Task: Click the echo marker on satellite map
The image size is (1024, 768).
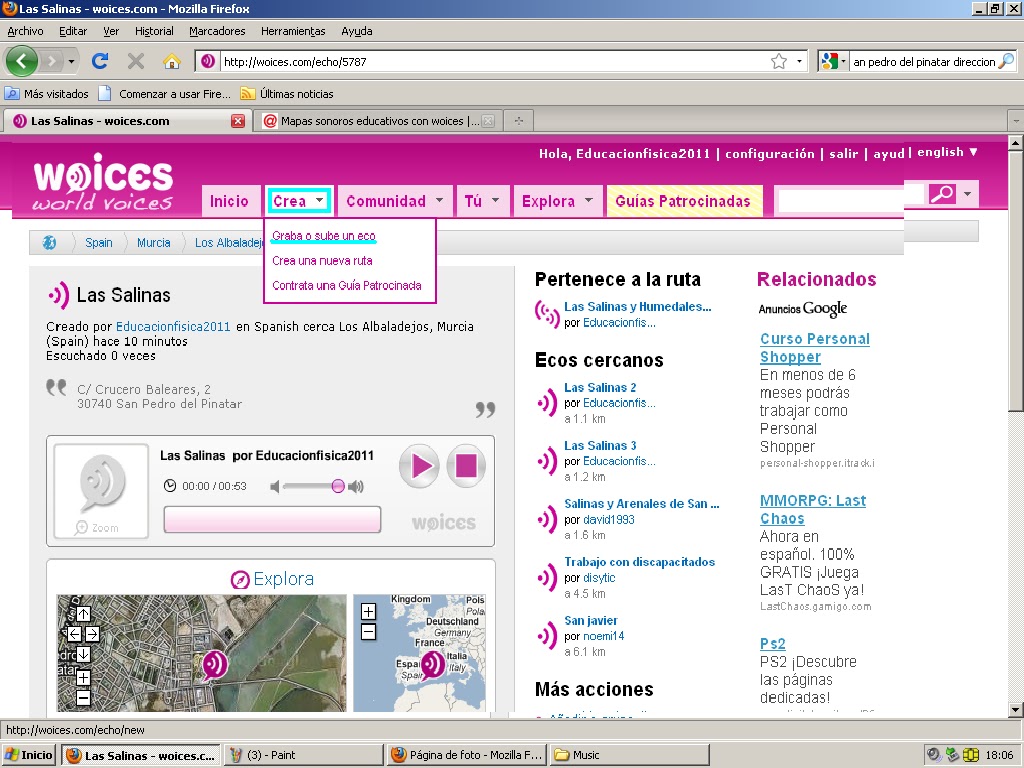Action: point(214,665)
